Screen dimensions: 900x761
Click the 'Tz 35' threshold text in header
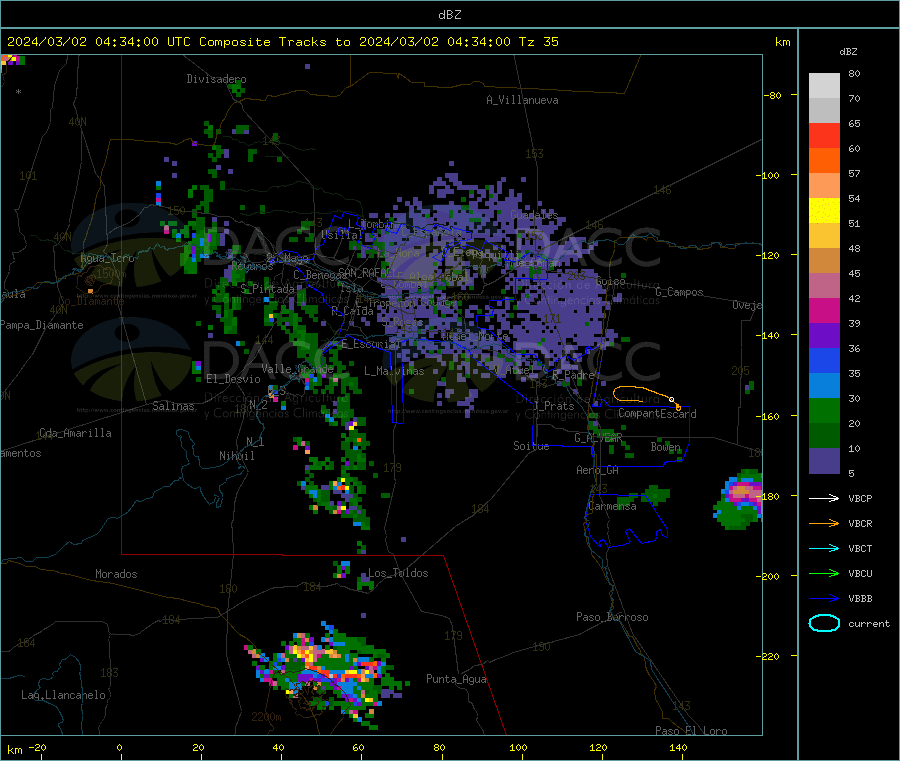coord(538,42)
